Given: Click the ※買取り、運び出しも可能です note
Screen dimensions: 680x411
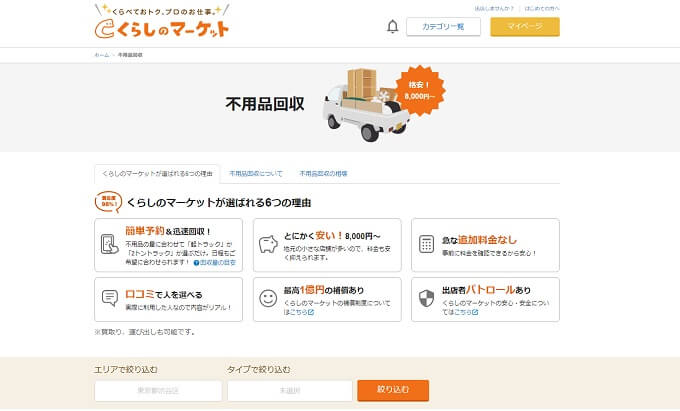Looking at the screenshot, I should (145, 332).
